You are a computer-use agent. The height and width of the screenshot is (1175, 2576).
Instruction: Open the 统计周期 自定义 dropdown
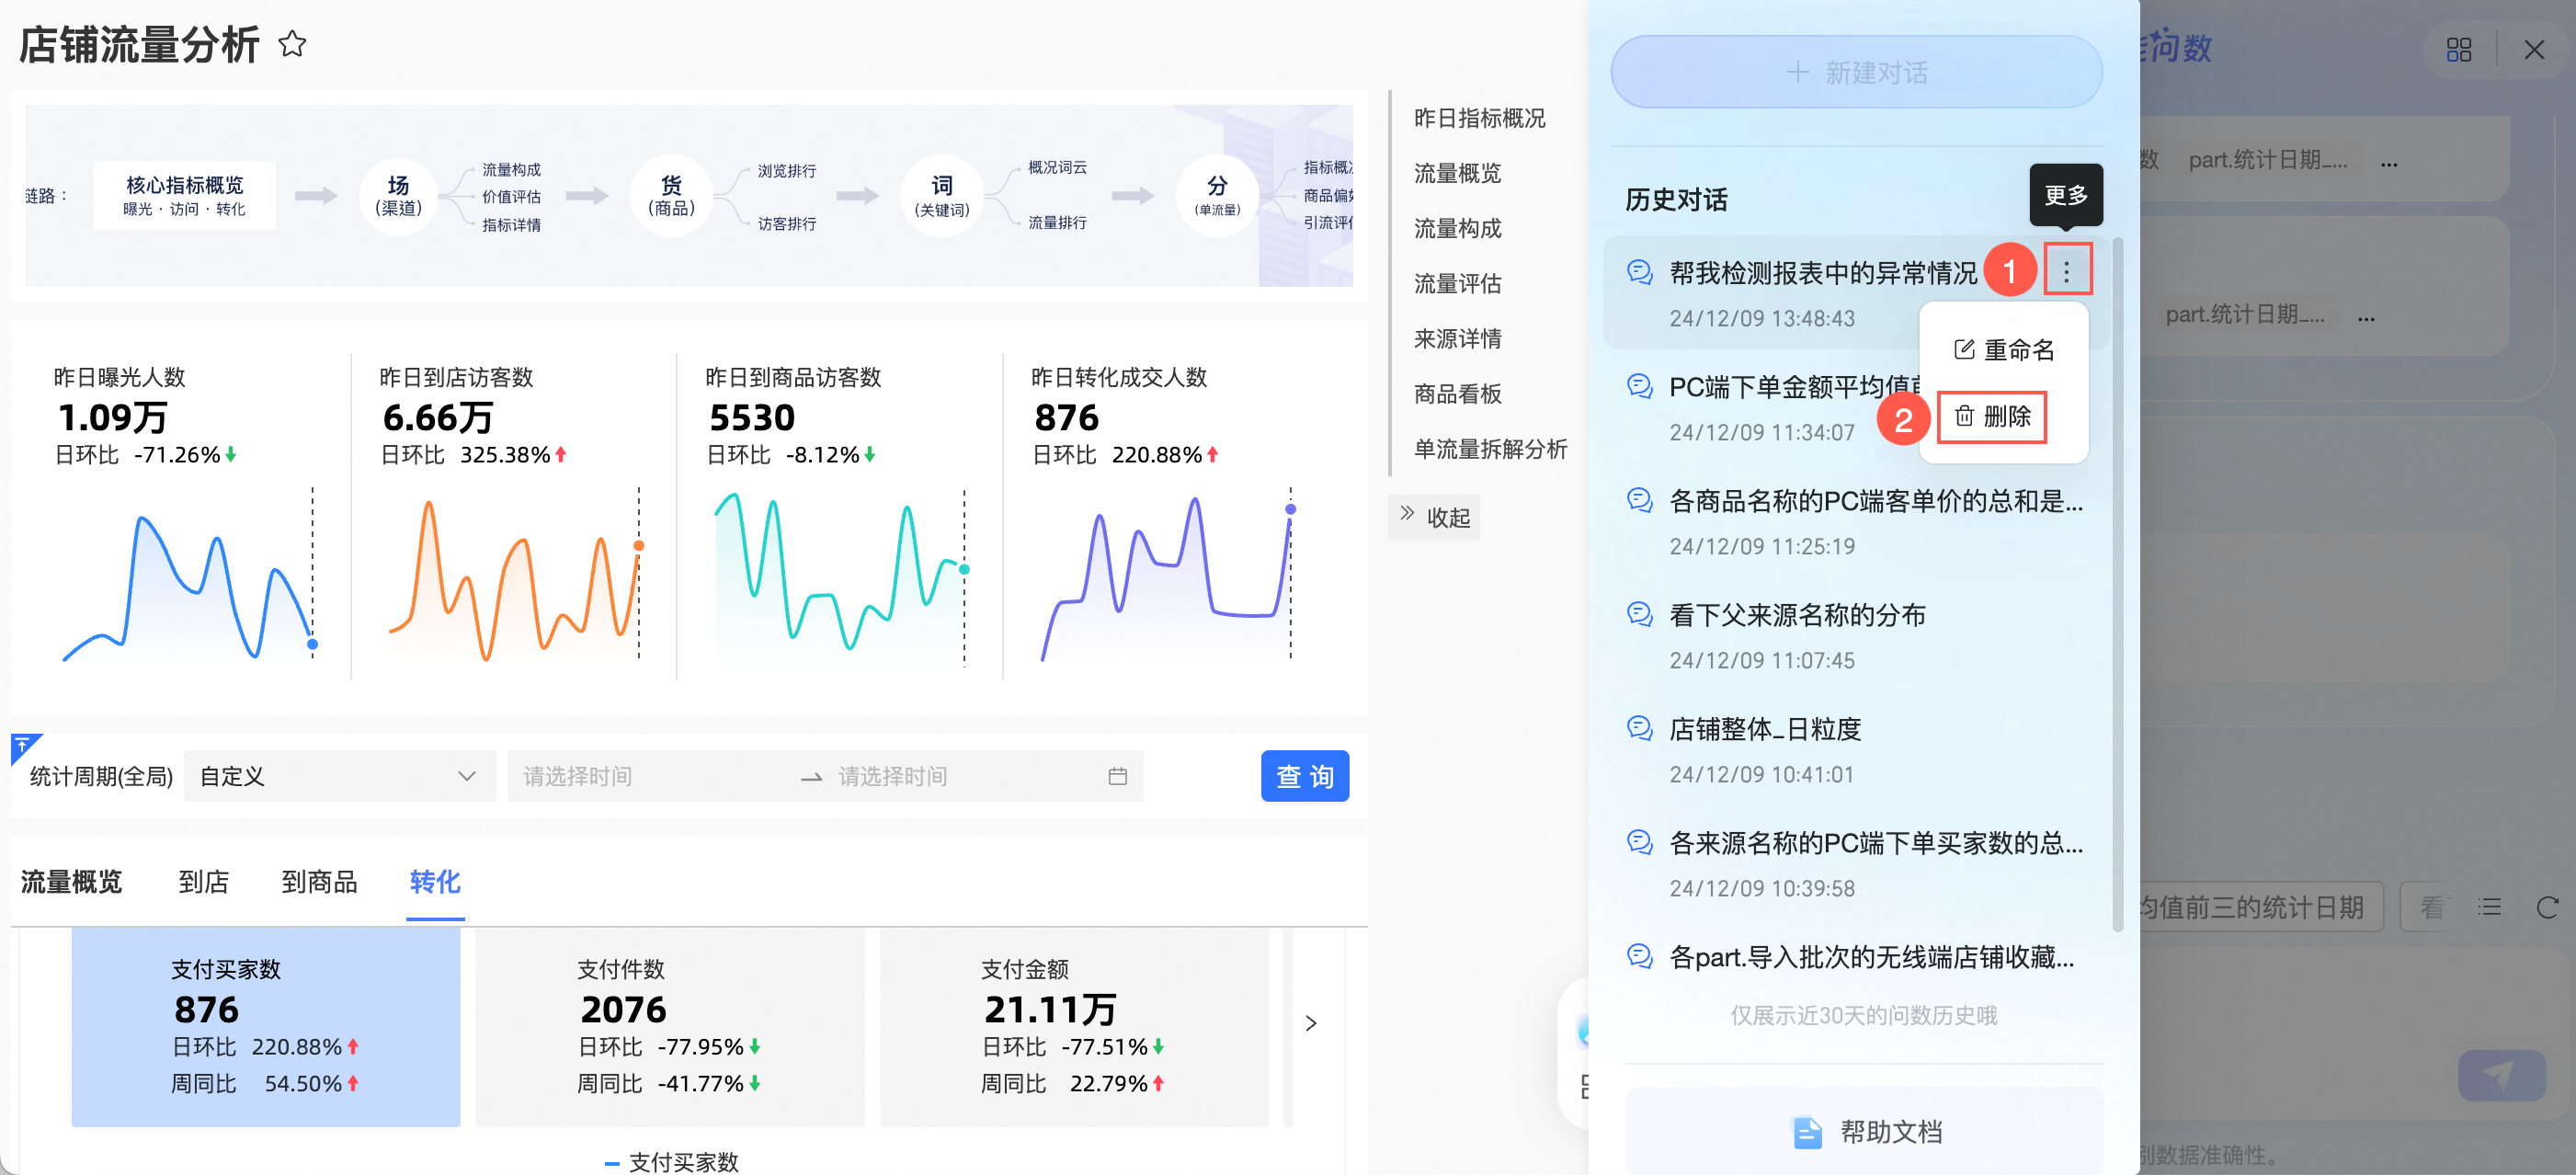(339, 776)
